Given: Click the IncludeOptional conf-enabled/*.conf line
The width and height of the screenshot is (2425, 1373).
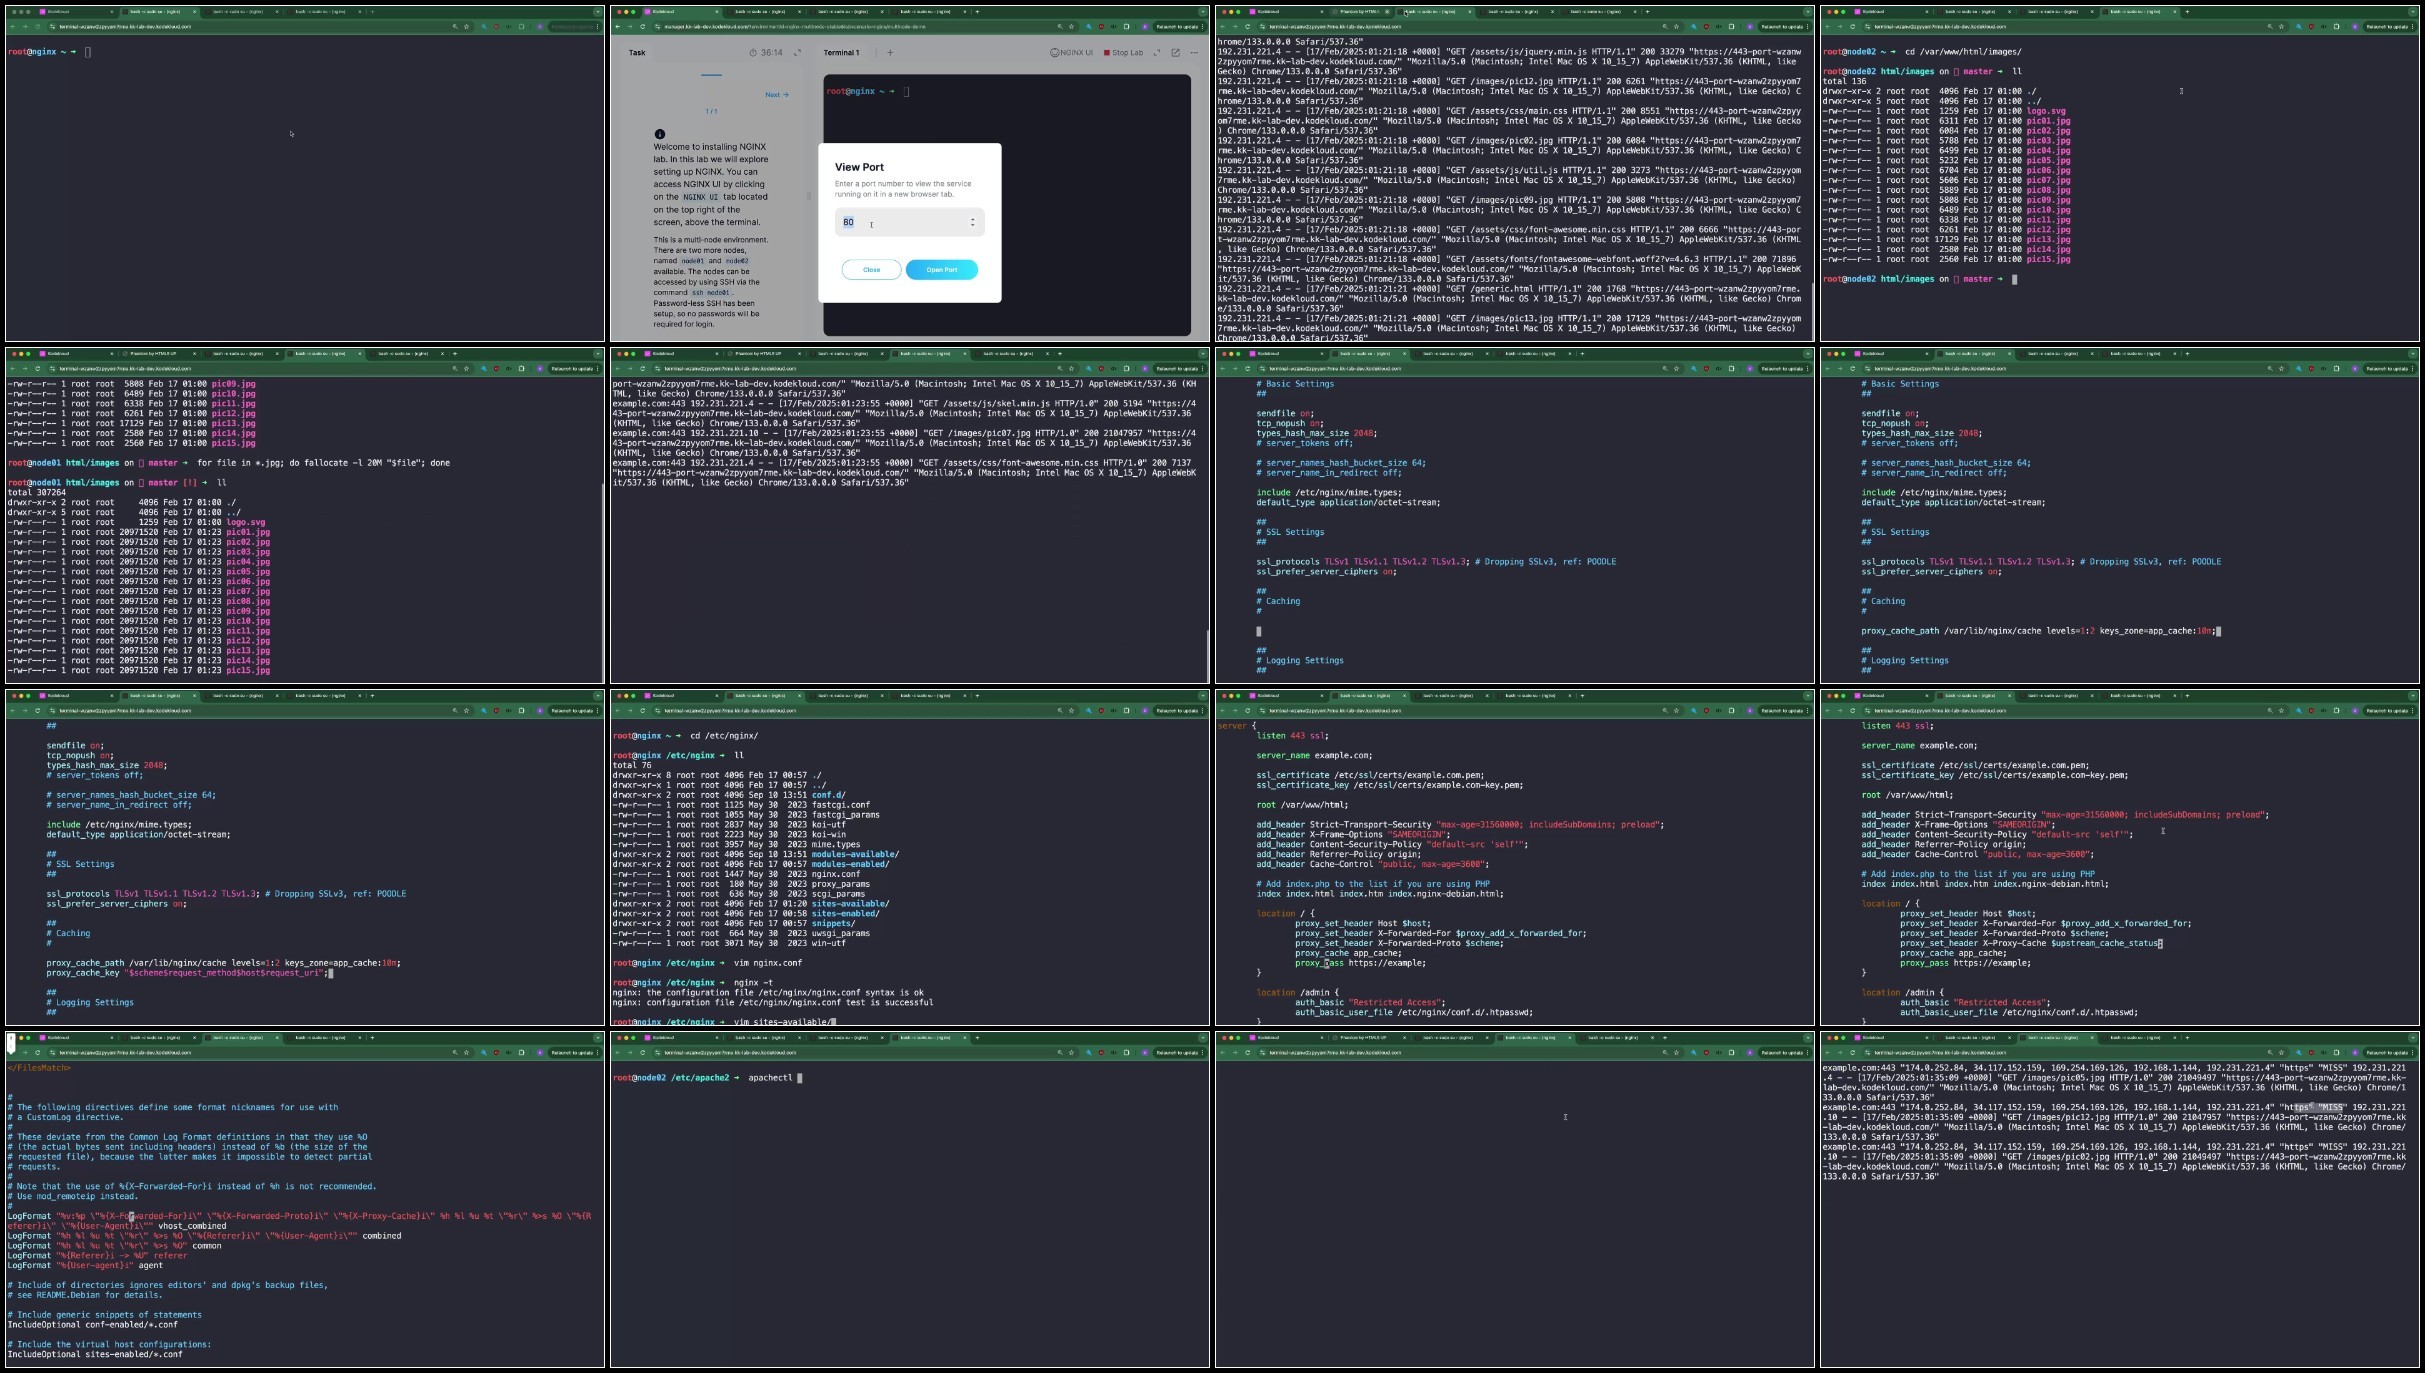Looking at the screenshot, I should click(93, 1325).
